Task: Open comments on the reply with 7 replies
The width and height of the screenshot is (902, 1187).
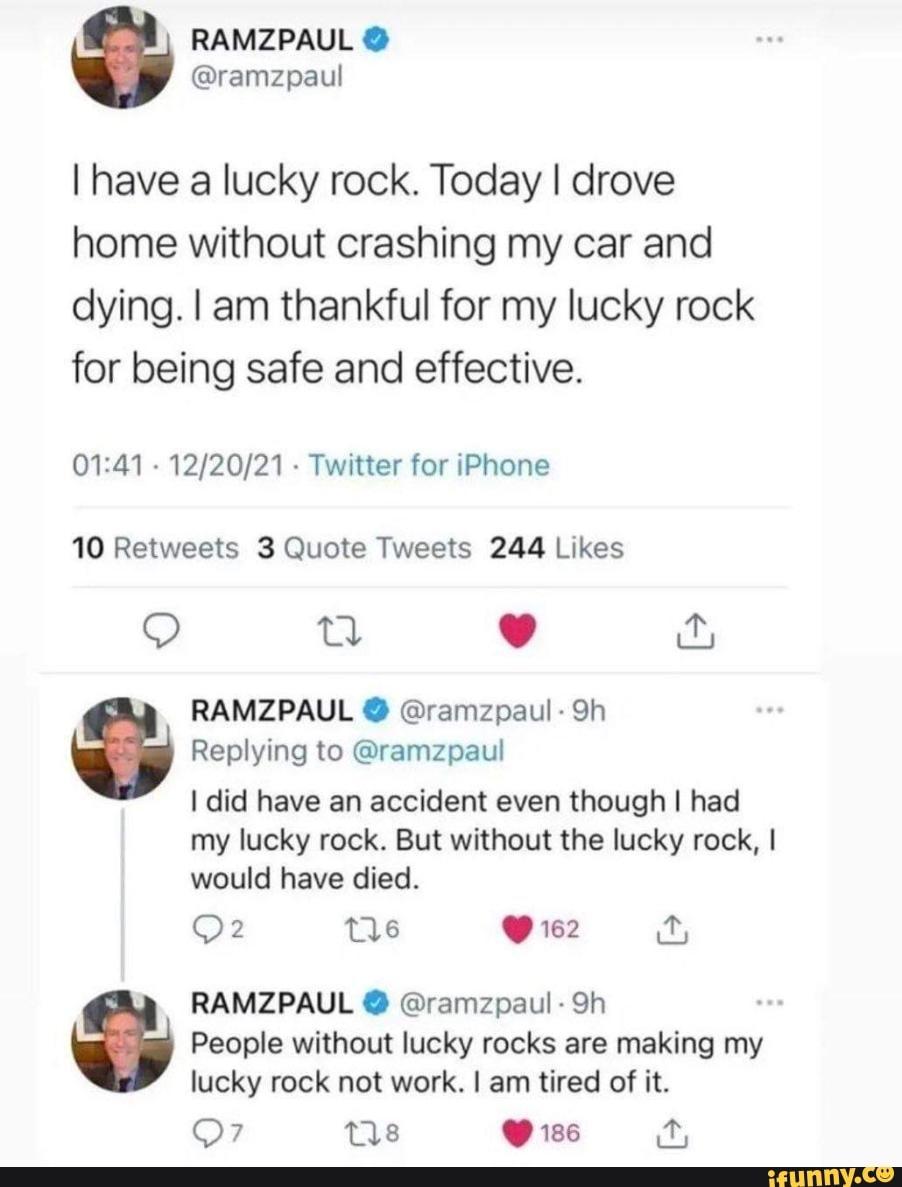Action: click(203, 1133)
